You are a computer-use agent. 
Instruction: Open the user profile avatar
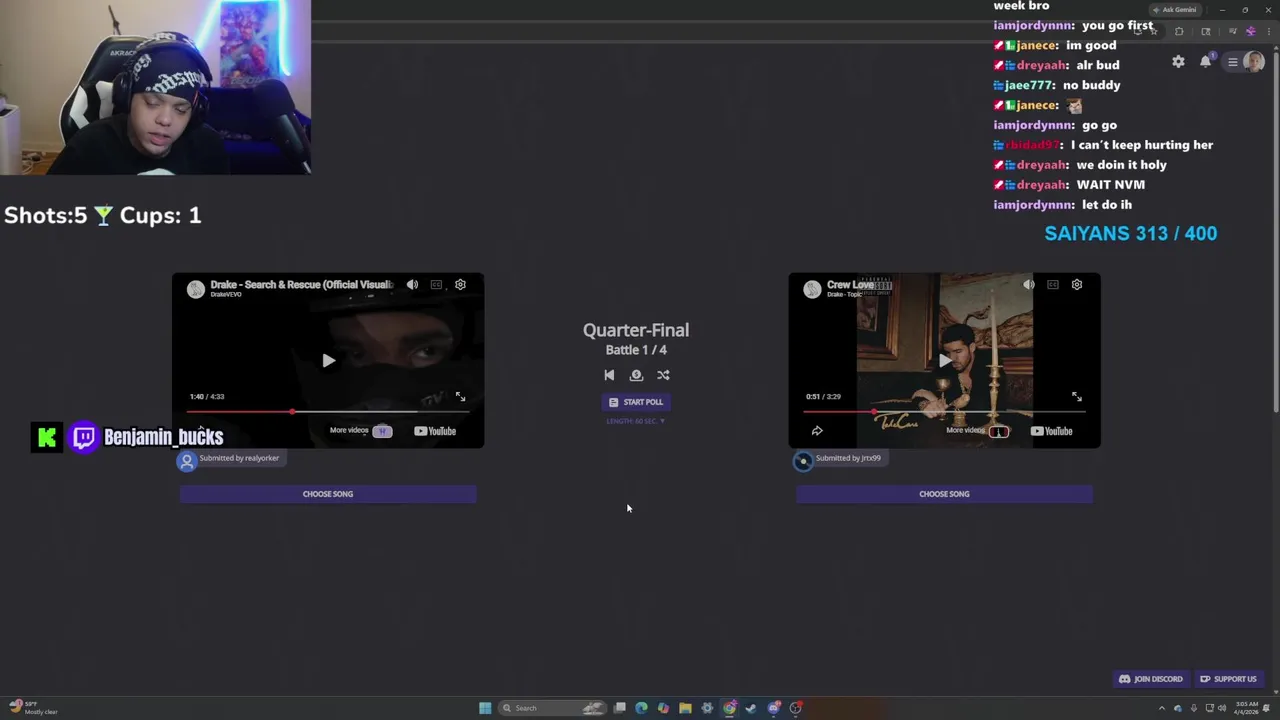[x=1254, y=62]
